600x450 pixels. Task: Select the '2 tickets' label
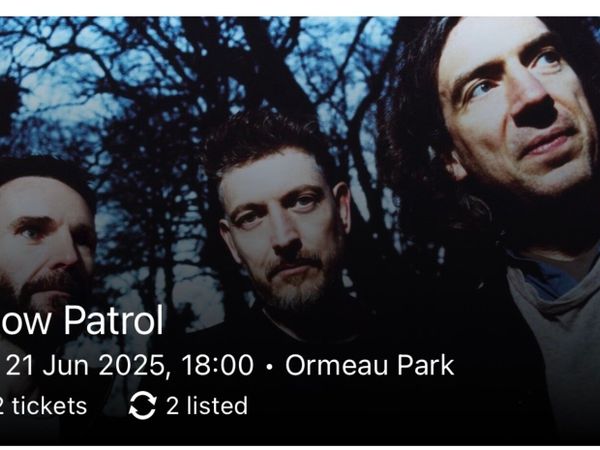pos(43,406)
